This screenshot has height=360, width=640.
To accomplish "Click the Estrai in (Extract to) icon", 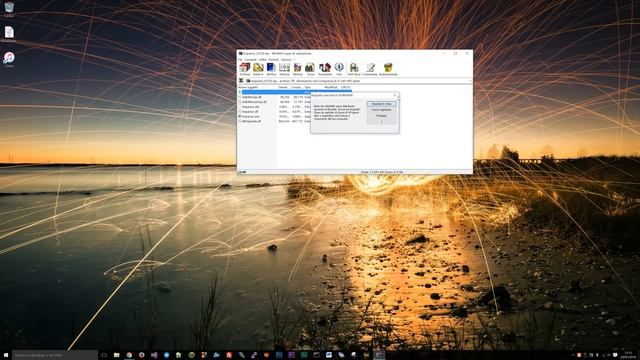I will click(x=258, y=69).
